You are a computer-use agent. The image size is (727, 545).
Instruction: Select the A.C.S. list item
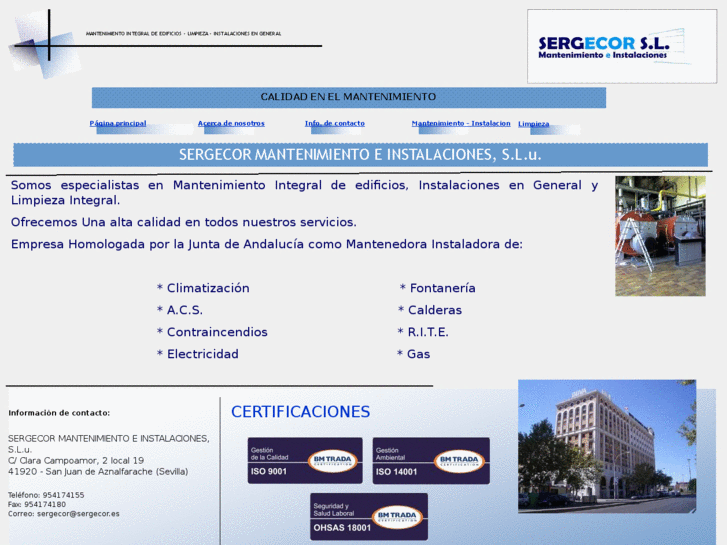(179, 310)
